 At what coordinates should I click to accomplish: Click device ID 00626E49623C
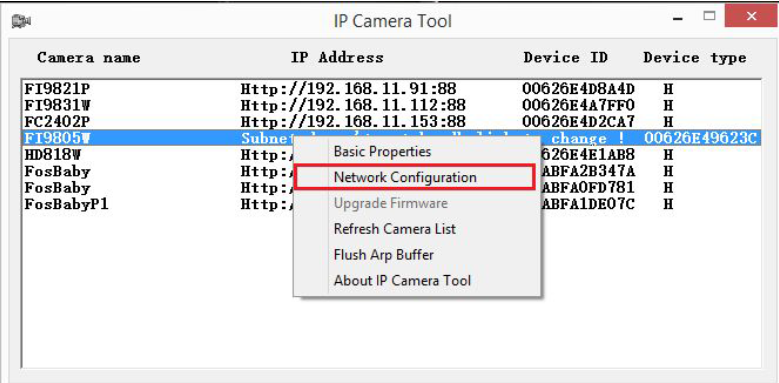tap(701, 138)
